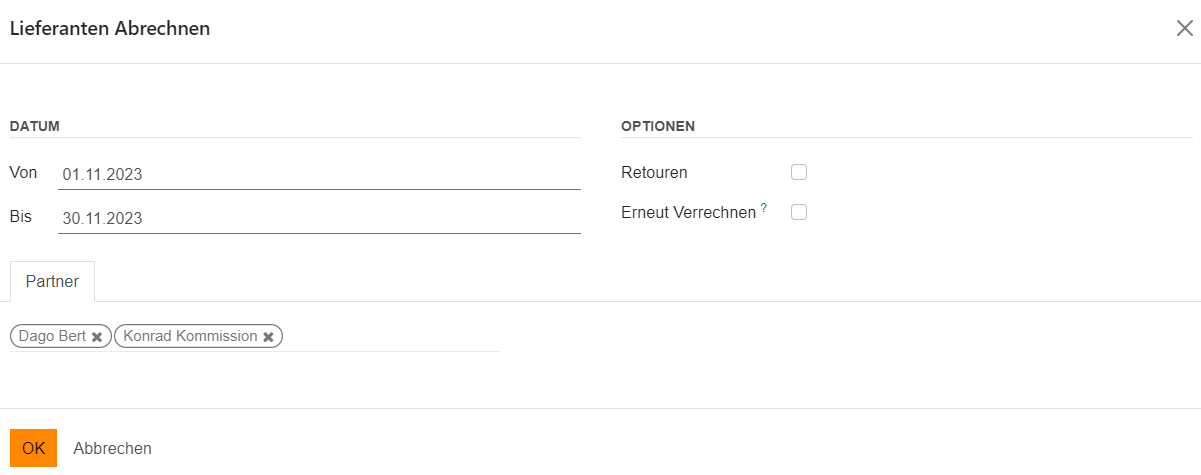The width and height of the screenshot is (1201, 475).
Task: Click the Erneut Verrechnen label
Action: point(688,212)
